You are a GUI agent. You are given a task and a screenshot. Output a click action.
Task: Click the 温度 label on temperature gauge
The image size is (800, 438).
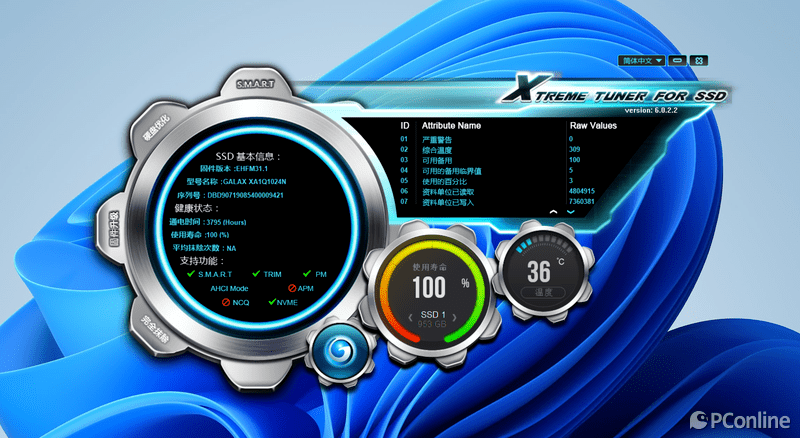coord(543,292)
